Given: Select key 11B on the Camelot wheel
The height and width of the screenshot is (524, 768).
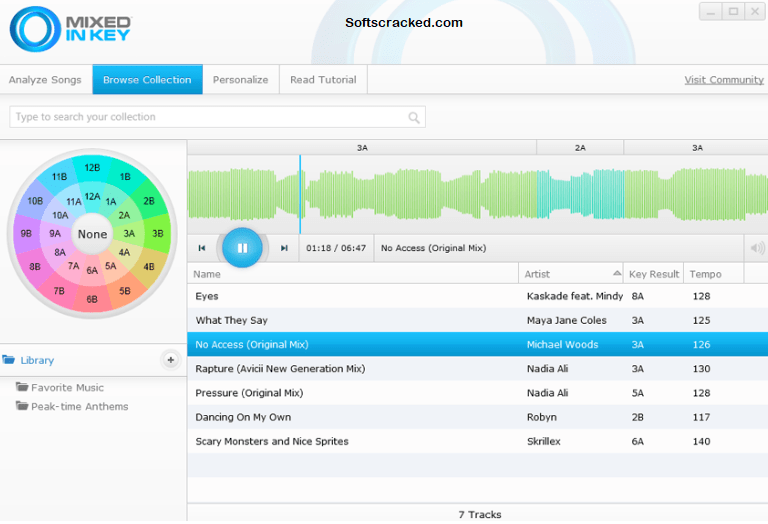Looking at the screenshot, I should (59, 177).
